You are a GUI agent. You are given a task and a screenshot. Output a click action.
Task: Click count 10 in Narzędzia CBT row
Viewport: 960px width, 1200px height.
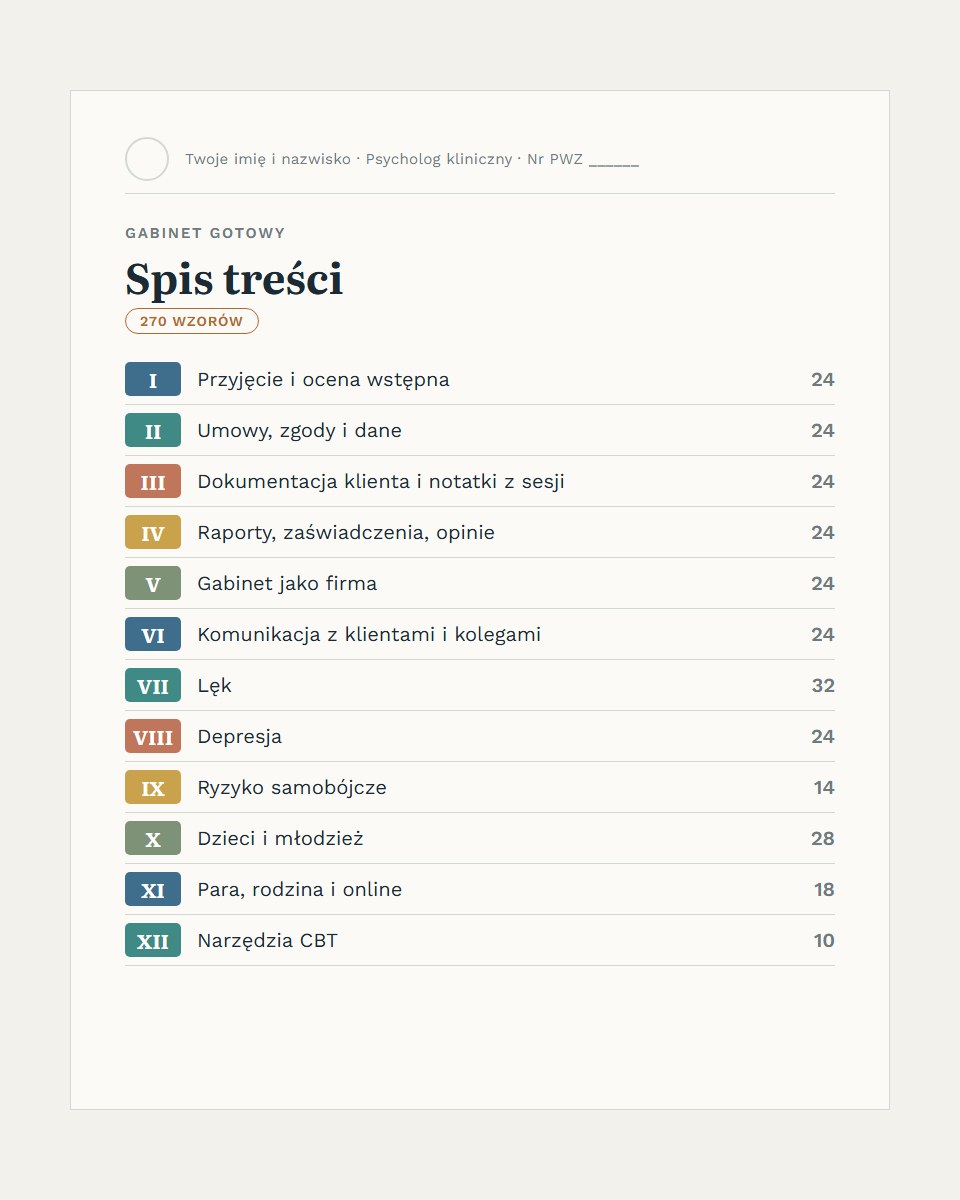click(824, 940)
